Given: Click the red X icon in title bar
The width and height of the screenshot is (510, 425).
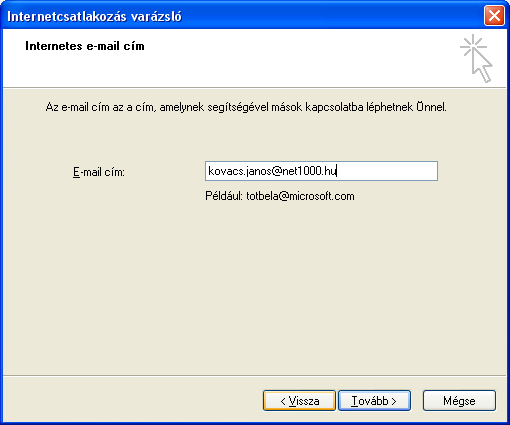Looking at the screenshot, I should pos(494,15).
